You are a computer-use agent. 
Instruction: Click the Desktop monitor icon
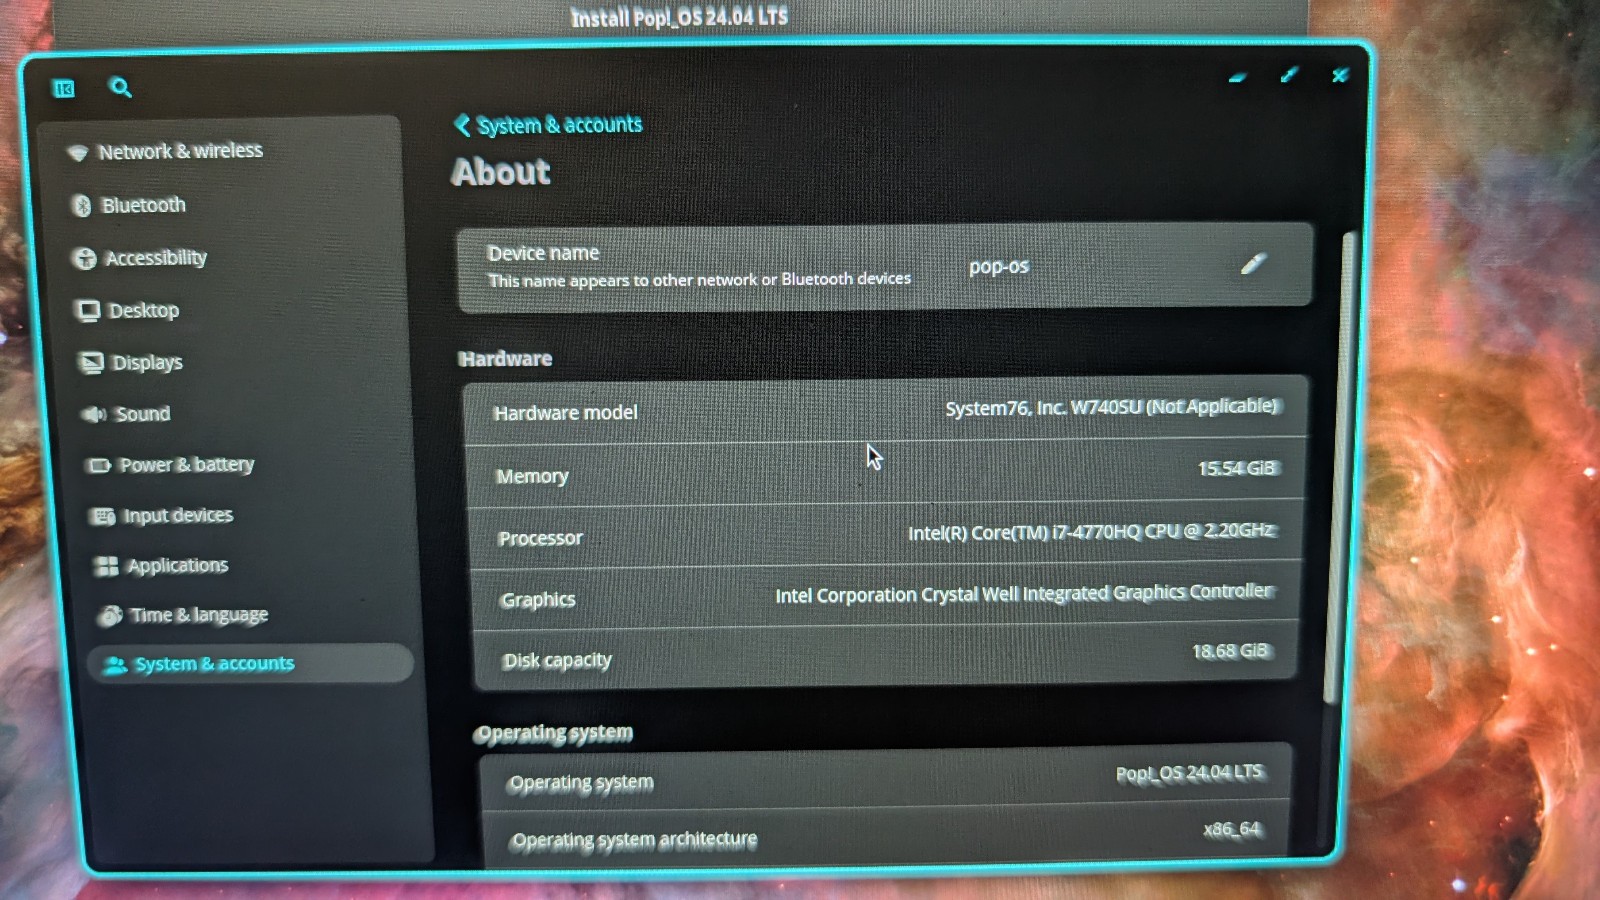click(x=88, y=311)
